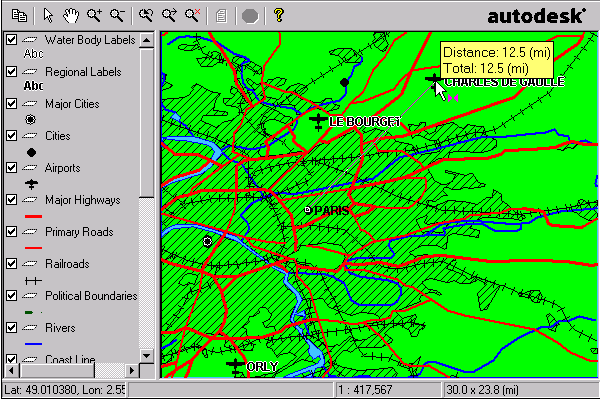Uncheck the Water Body Labels layer
600x400 pixels.
coord(11,40)
